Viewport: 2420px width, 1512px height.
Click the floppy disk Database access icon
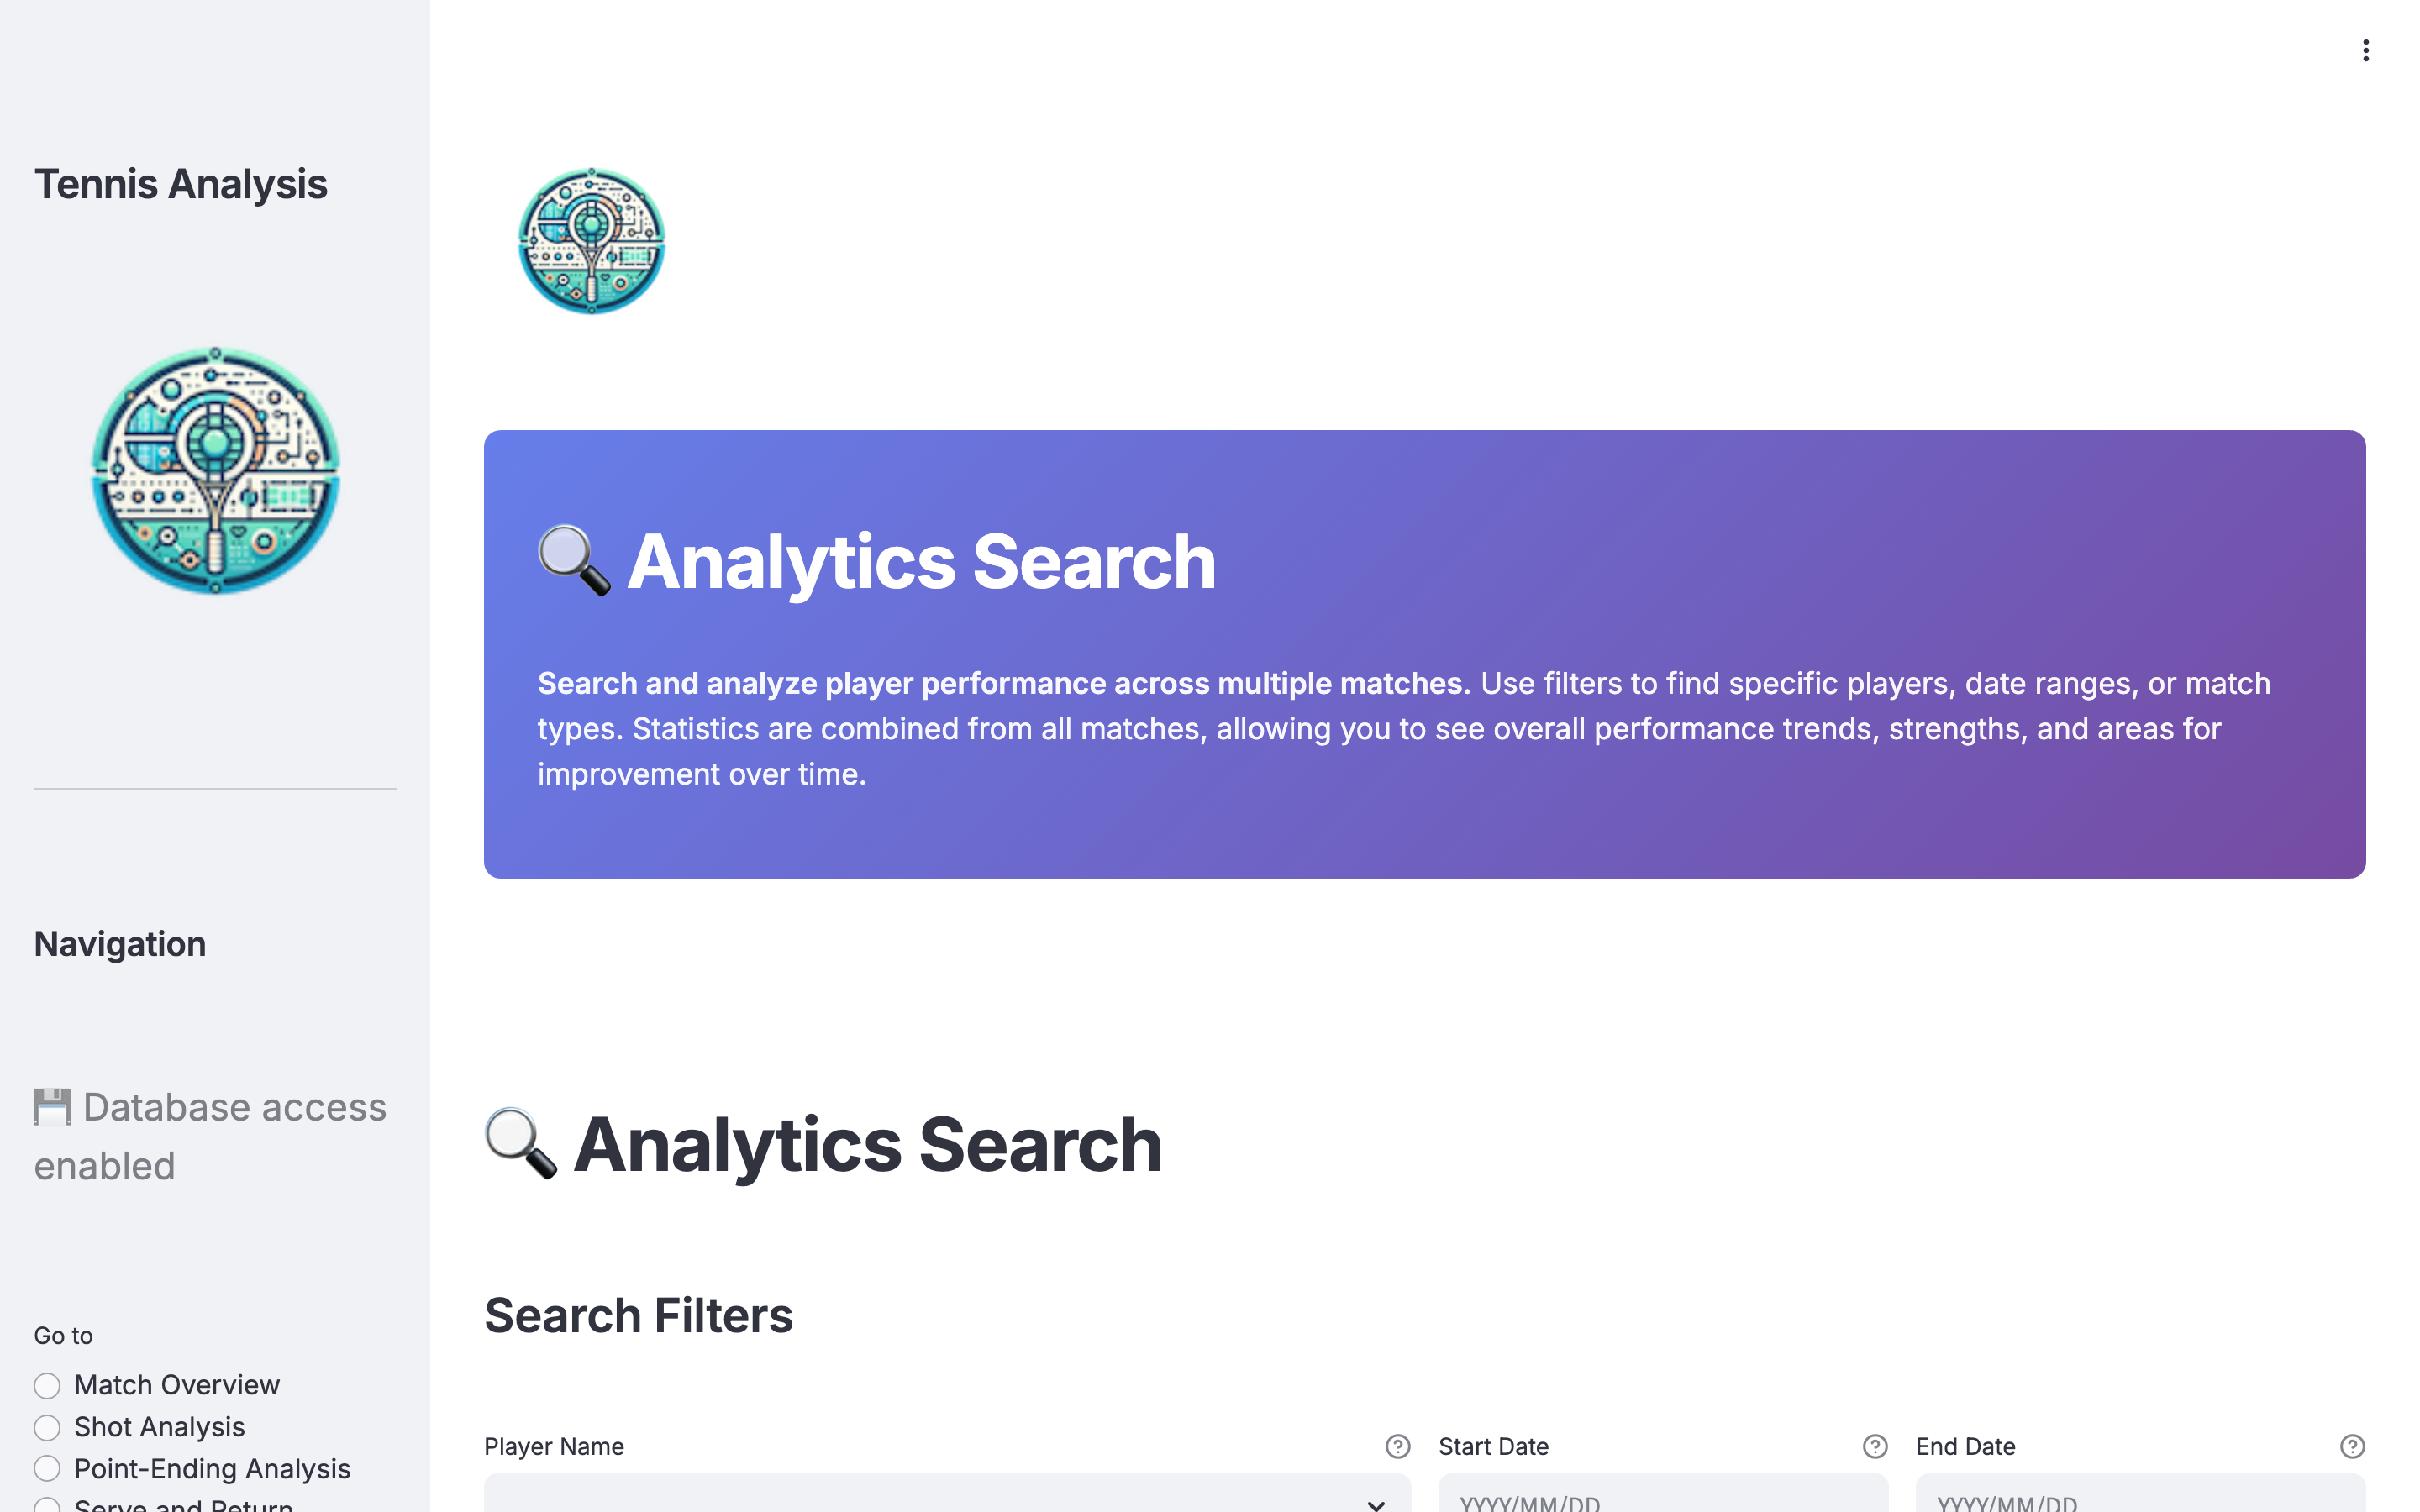tap(51, 1106)
